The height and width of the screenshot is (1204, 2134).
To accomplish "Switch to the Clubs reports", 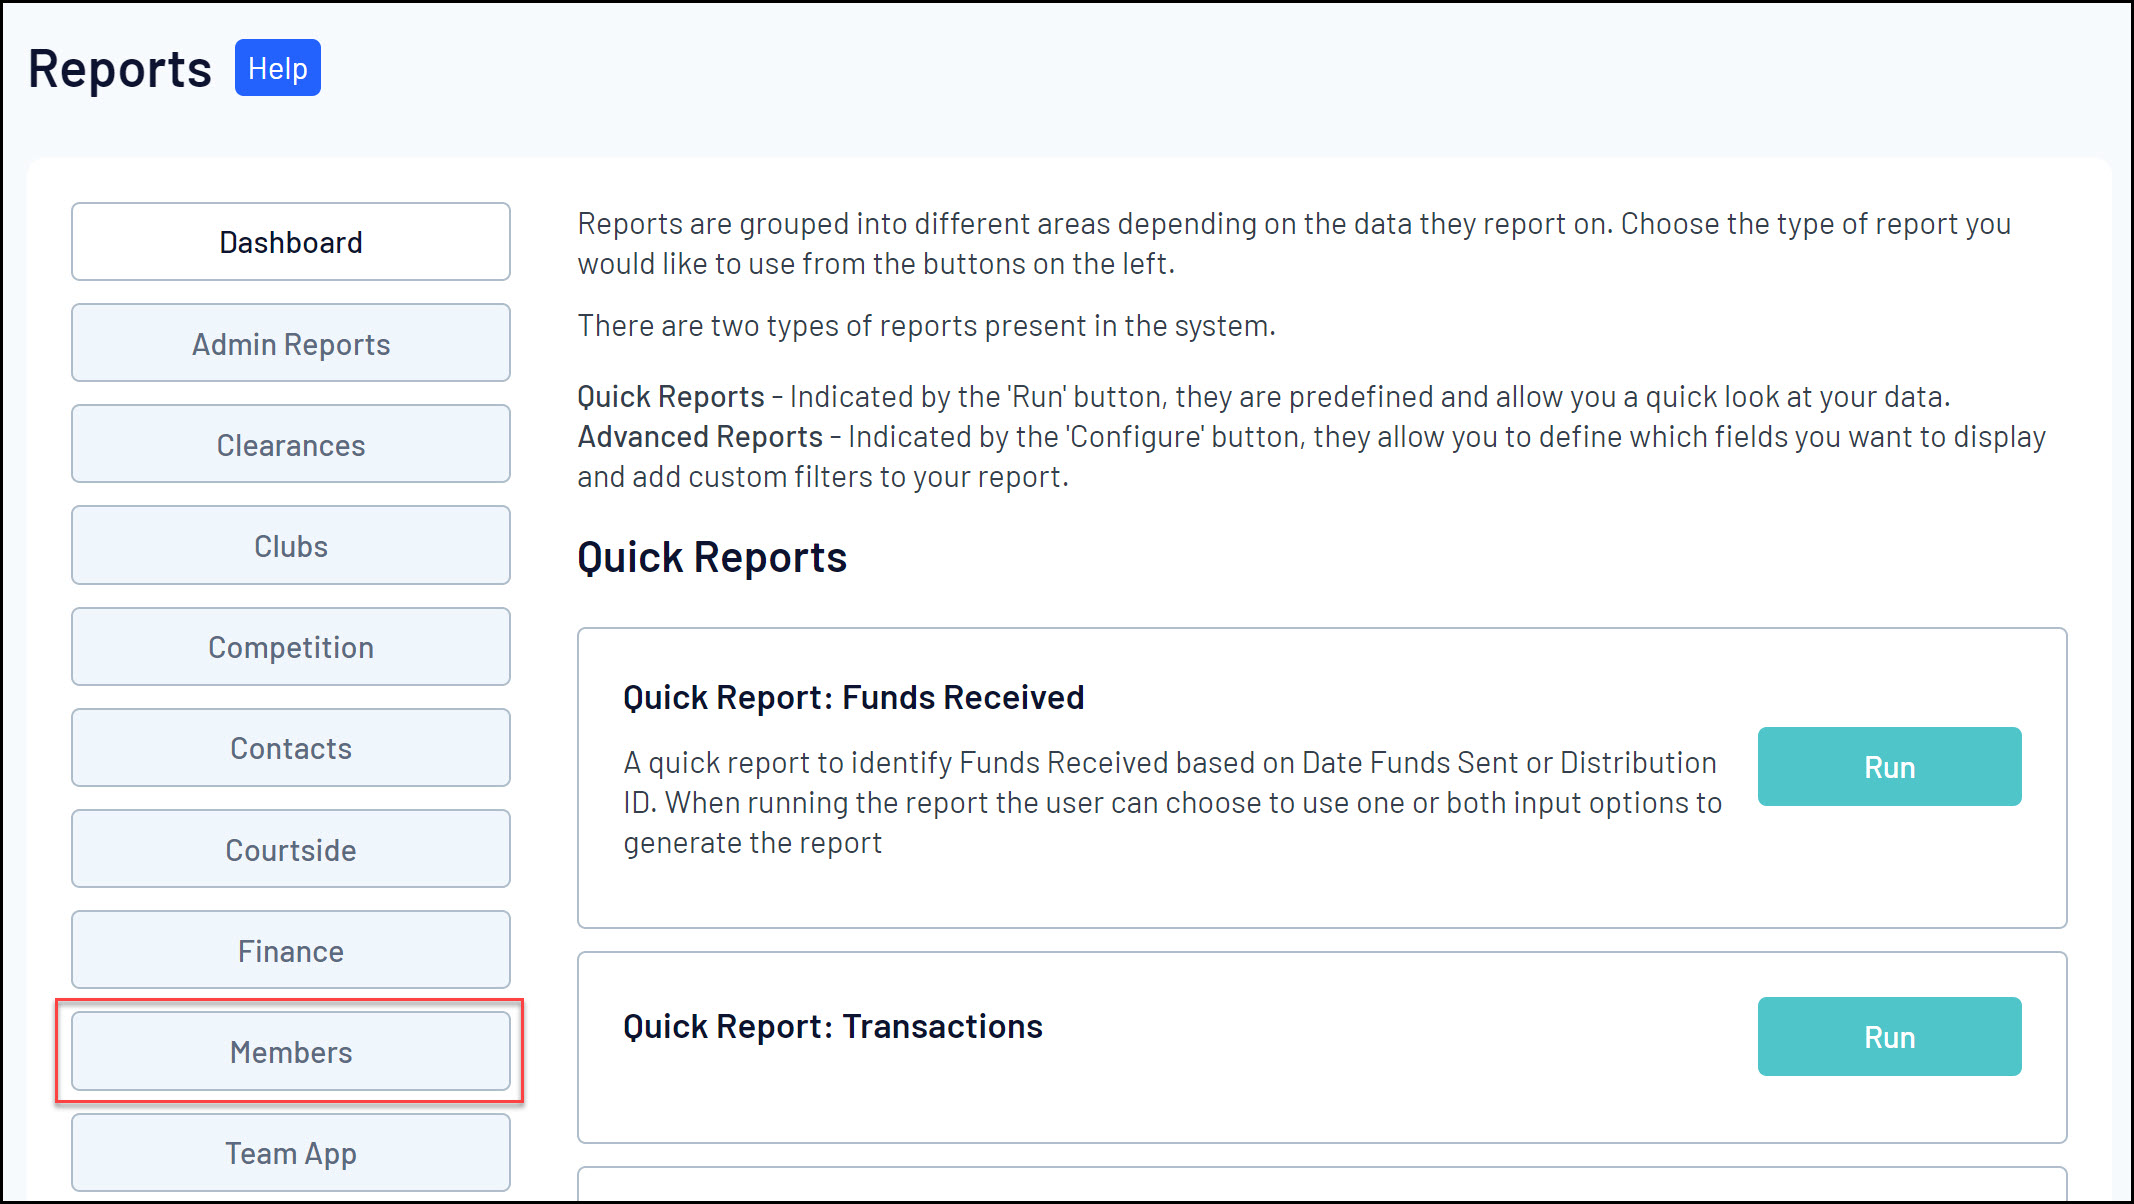I will (290, 546).
